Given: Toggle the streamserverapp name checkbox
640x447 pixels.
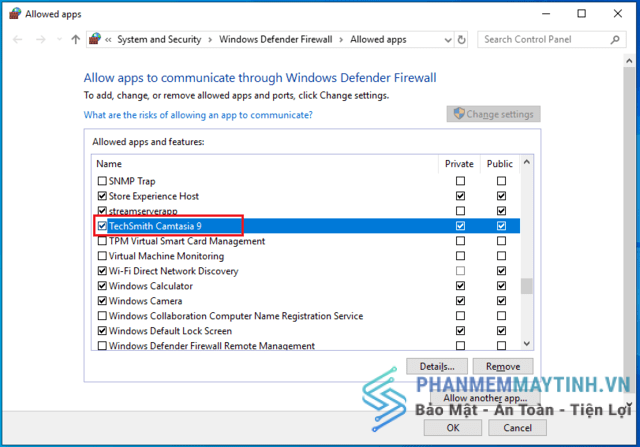Looking at the screenshot, I should pos(102,211).
